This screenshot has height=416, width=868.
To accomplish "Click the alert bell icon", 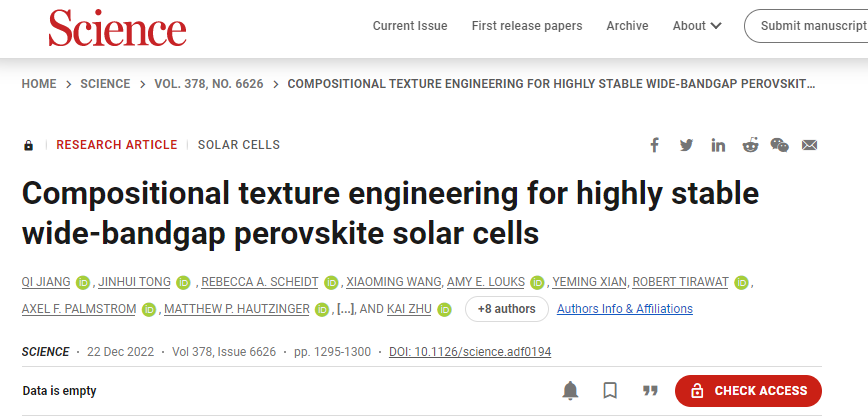I will tap(570, 391).
